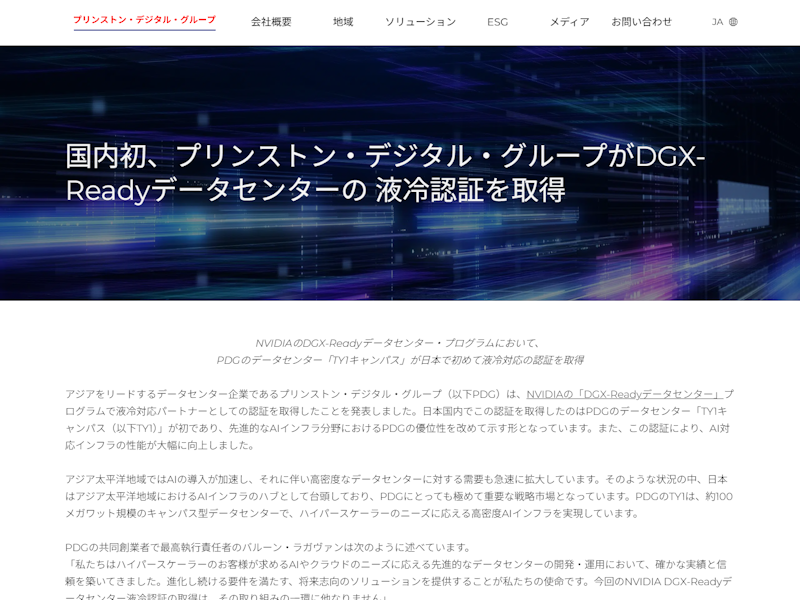Click the sentence PDGの共同創業者で最高執行責任者のバルーン・ラガヴァン

click(268, 547)
